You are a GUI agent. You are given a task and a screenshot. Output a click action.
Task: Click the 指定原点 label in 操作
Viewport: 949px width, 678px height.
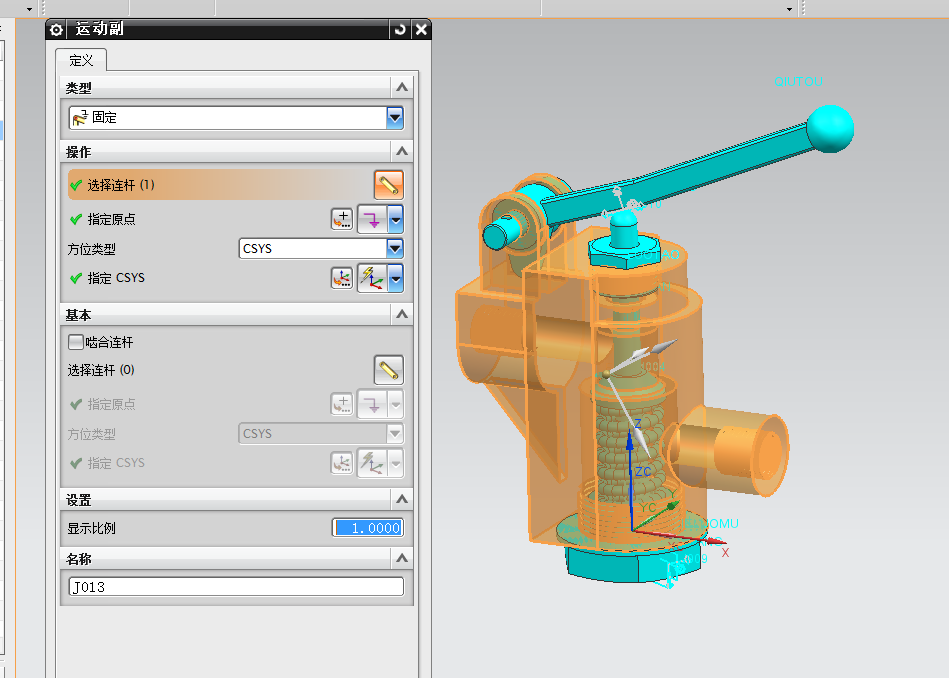tap(111, 219)
